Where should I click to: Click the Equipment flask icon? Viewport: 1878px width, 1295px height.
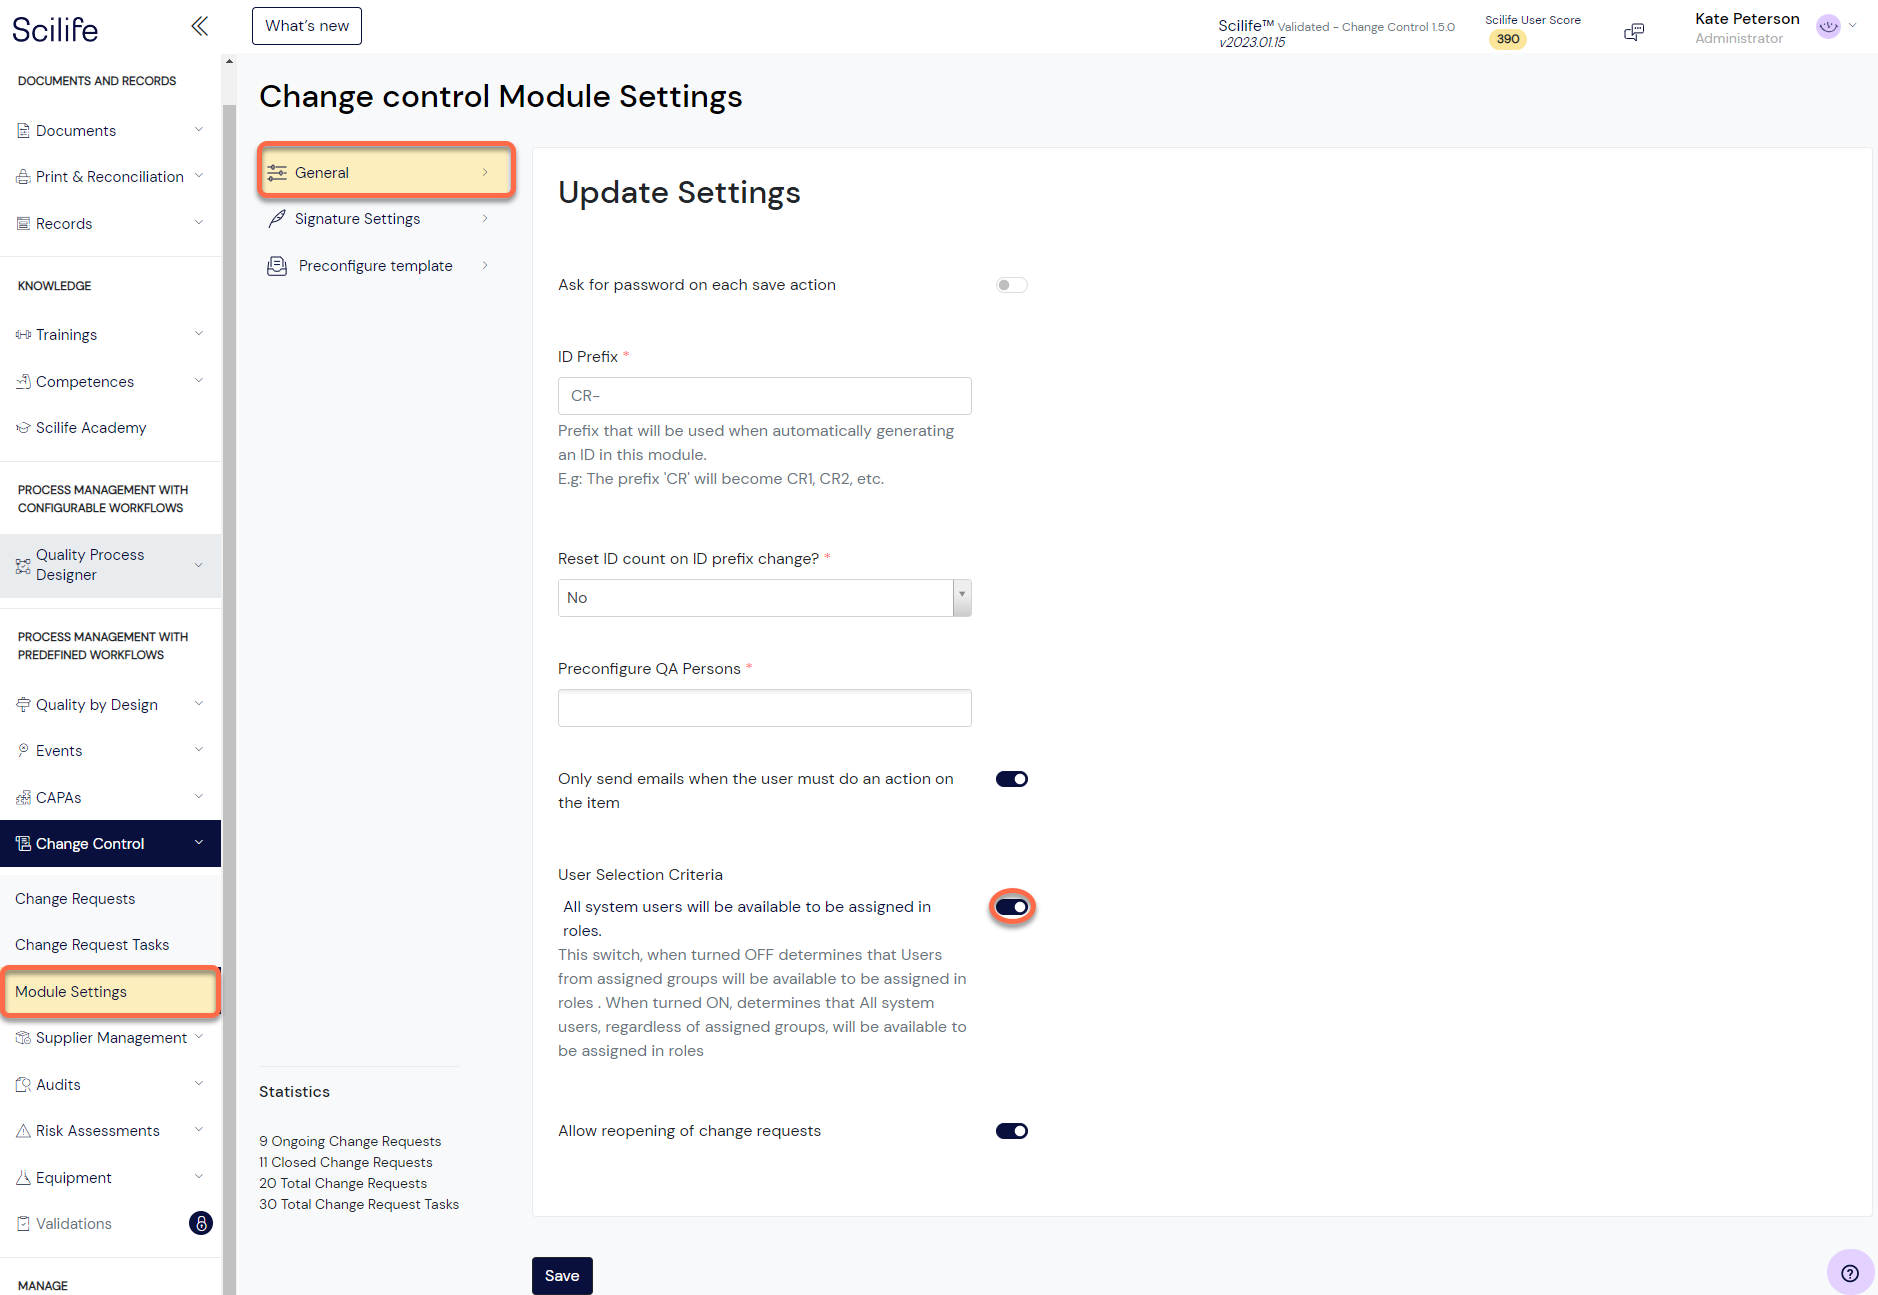pos(23,1178)
